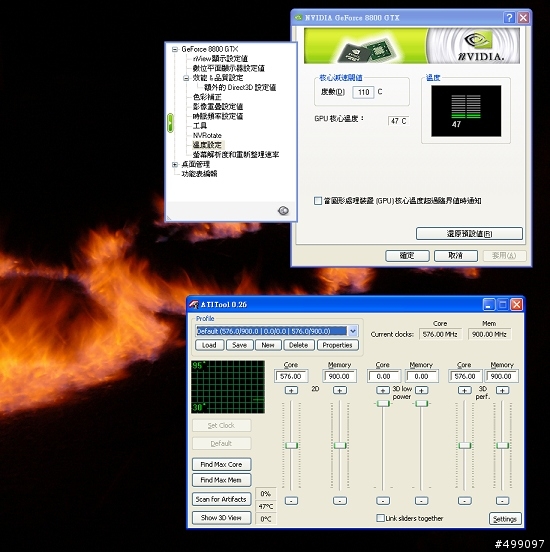Raise 3D perf Memory clock with plus button

pyautogui.click(x=502, y=390)
